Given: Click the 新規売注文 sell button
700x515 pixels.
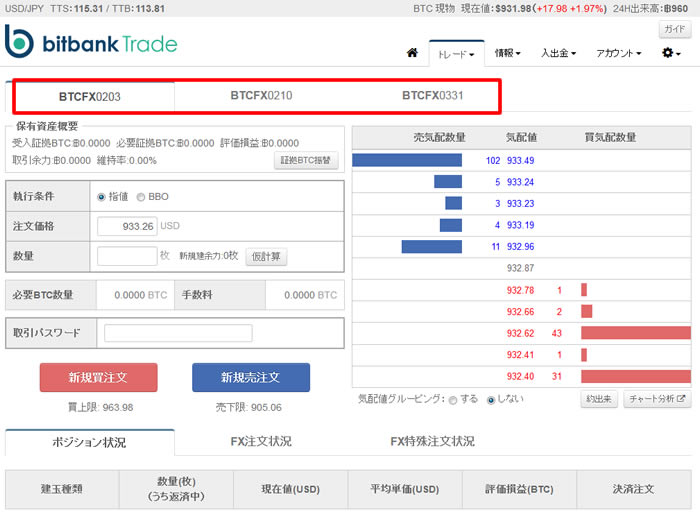Looking at the screenshot, I should (x=251, y=378).
